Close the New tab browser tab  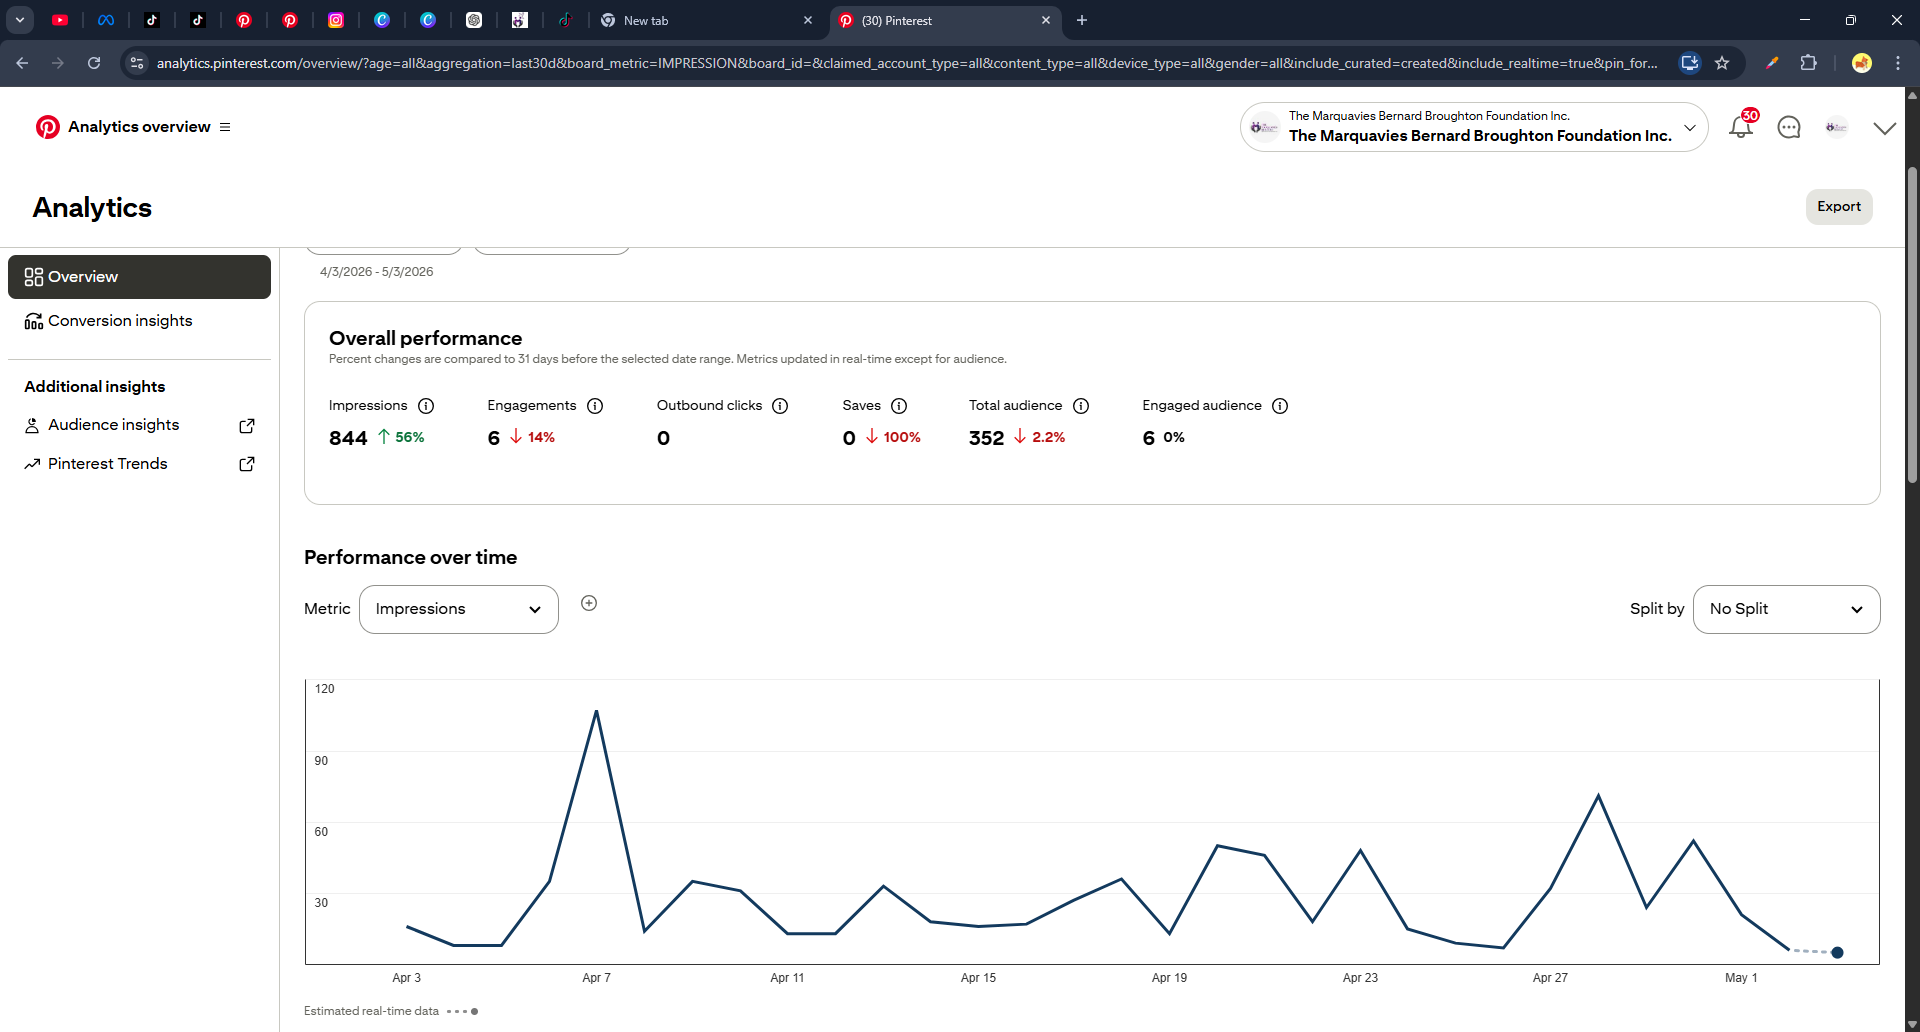coord(808,20)
